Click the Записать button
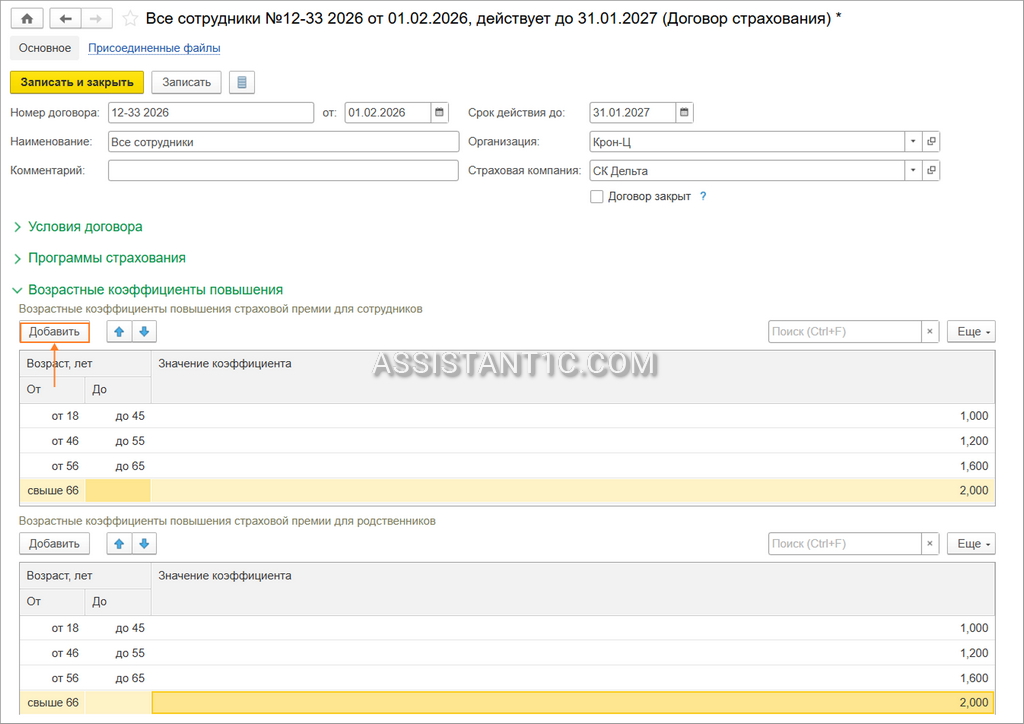Image resolution: width=1024 pixels, height=724 pixels. tap(186, 82)
